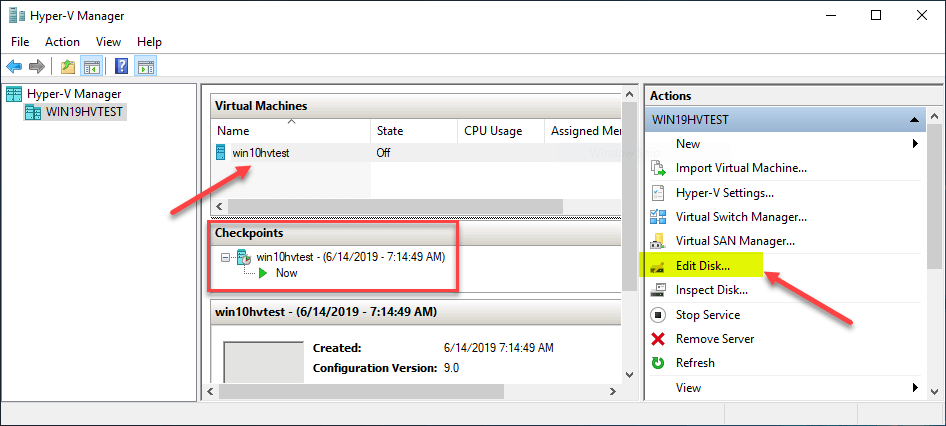946x426 pixels.
Task: Click the center pane scroll up arrow
Action: (x=629, y=95)
